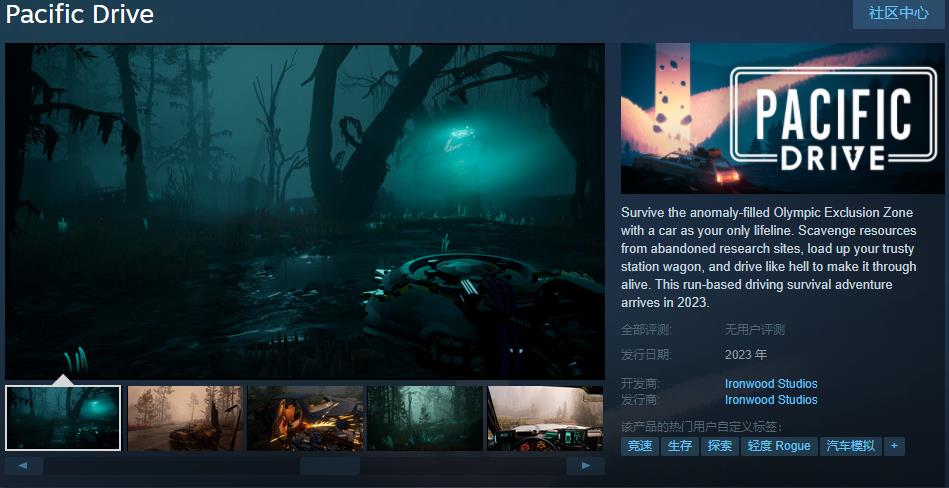The image size is (949, 488).
Task: Expand the tag list with the + button
Action: coord(894,446)
